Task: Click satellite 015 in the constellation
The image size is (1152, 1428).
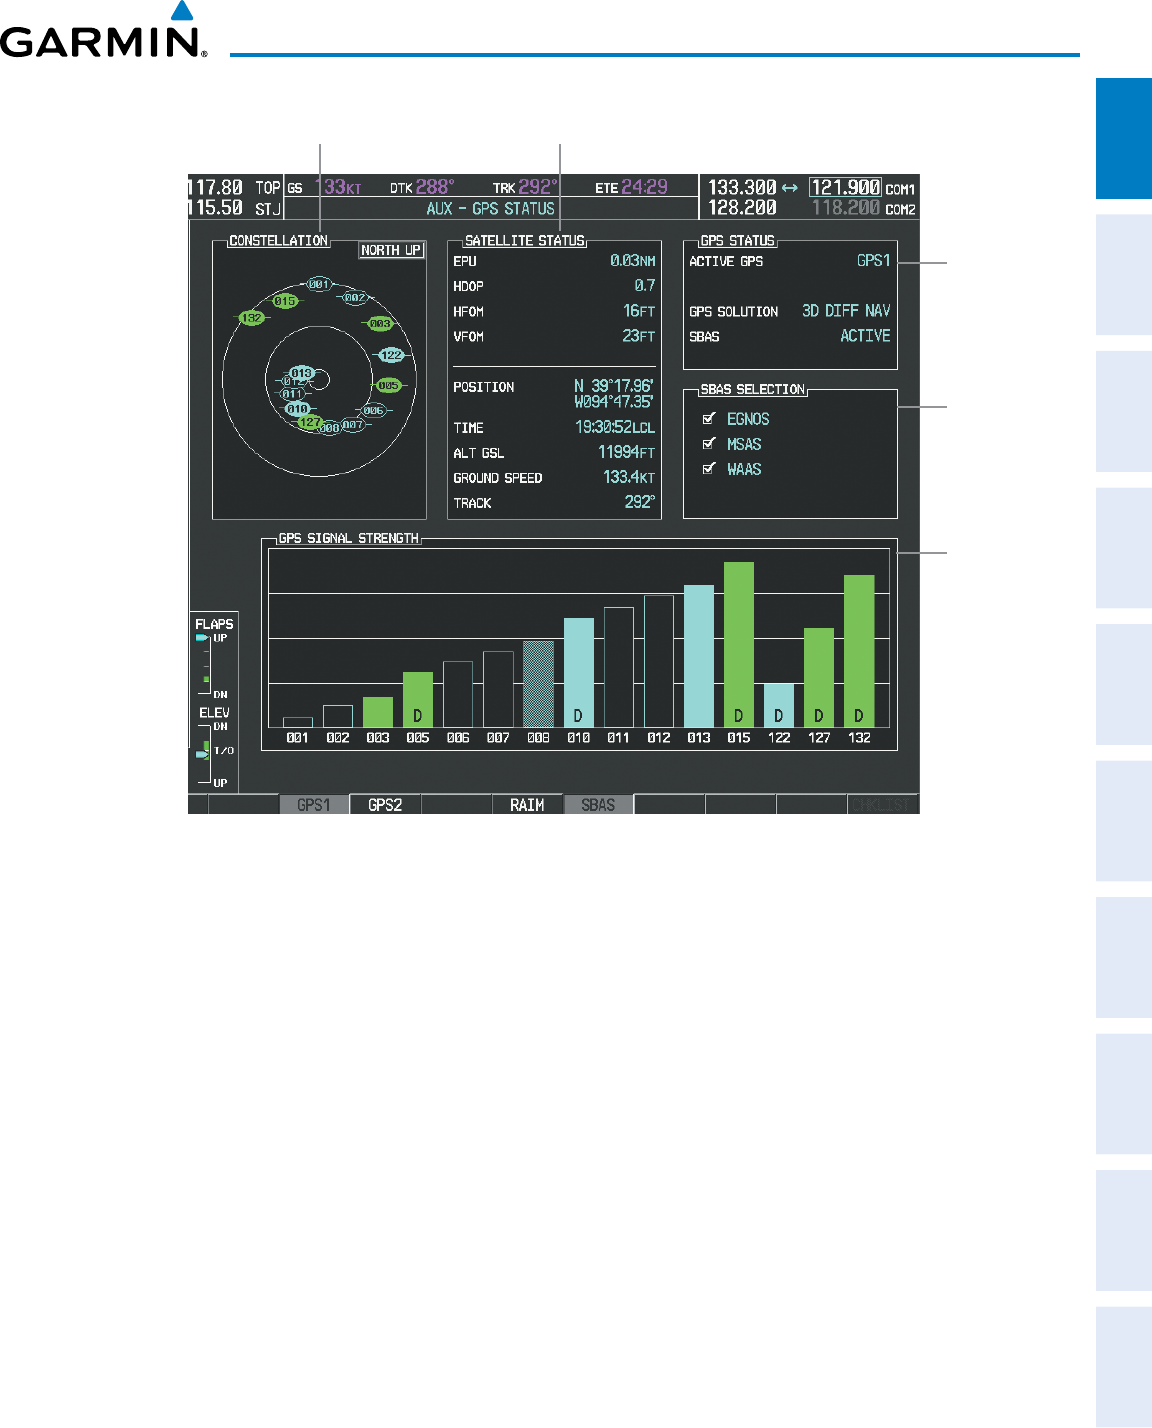Action: pyautogui.click(x=285, y=301)
